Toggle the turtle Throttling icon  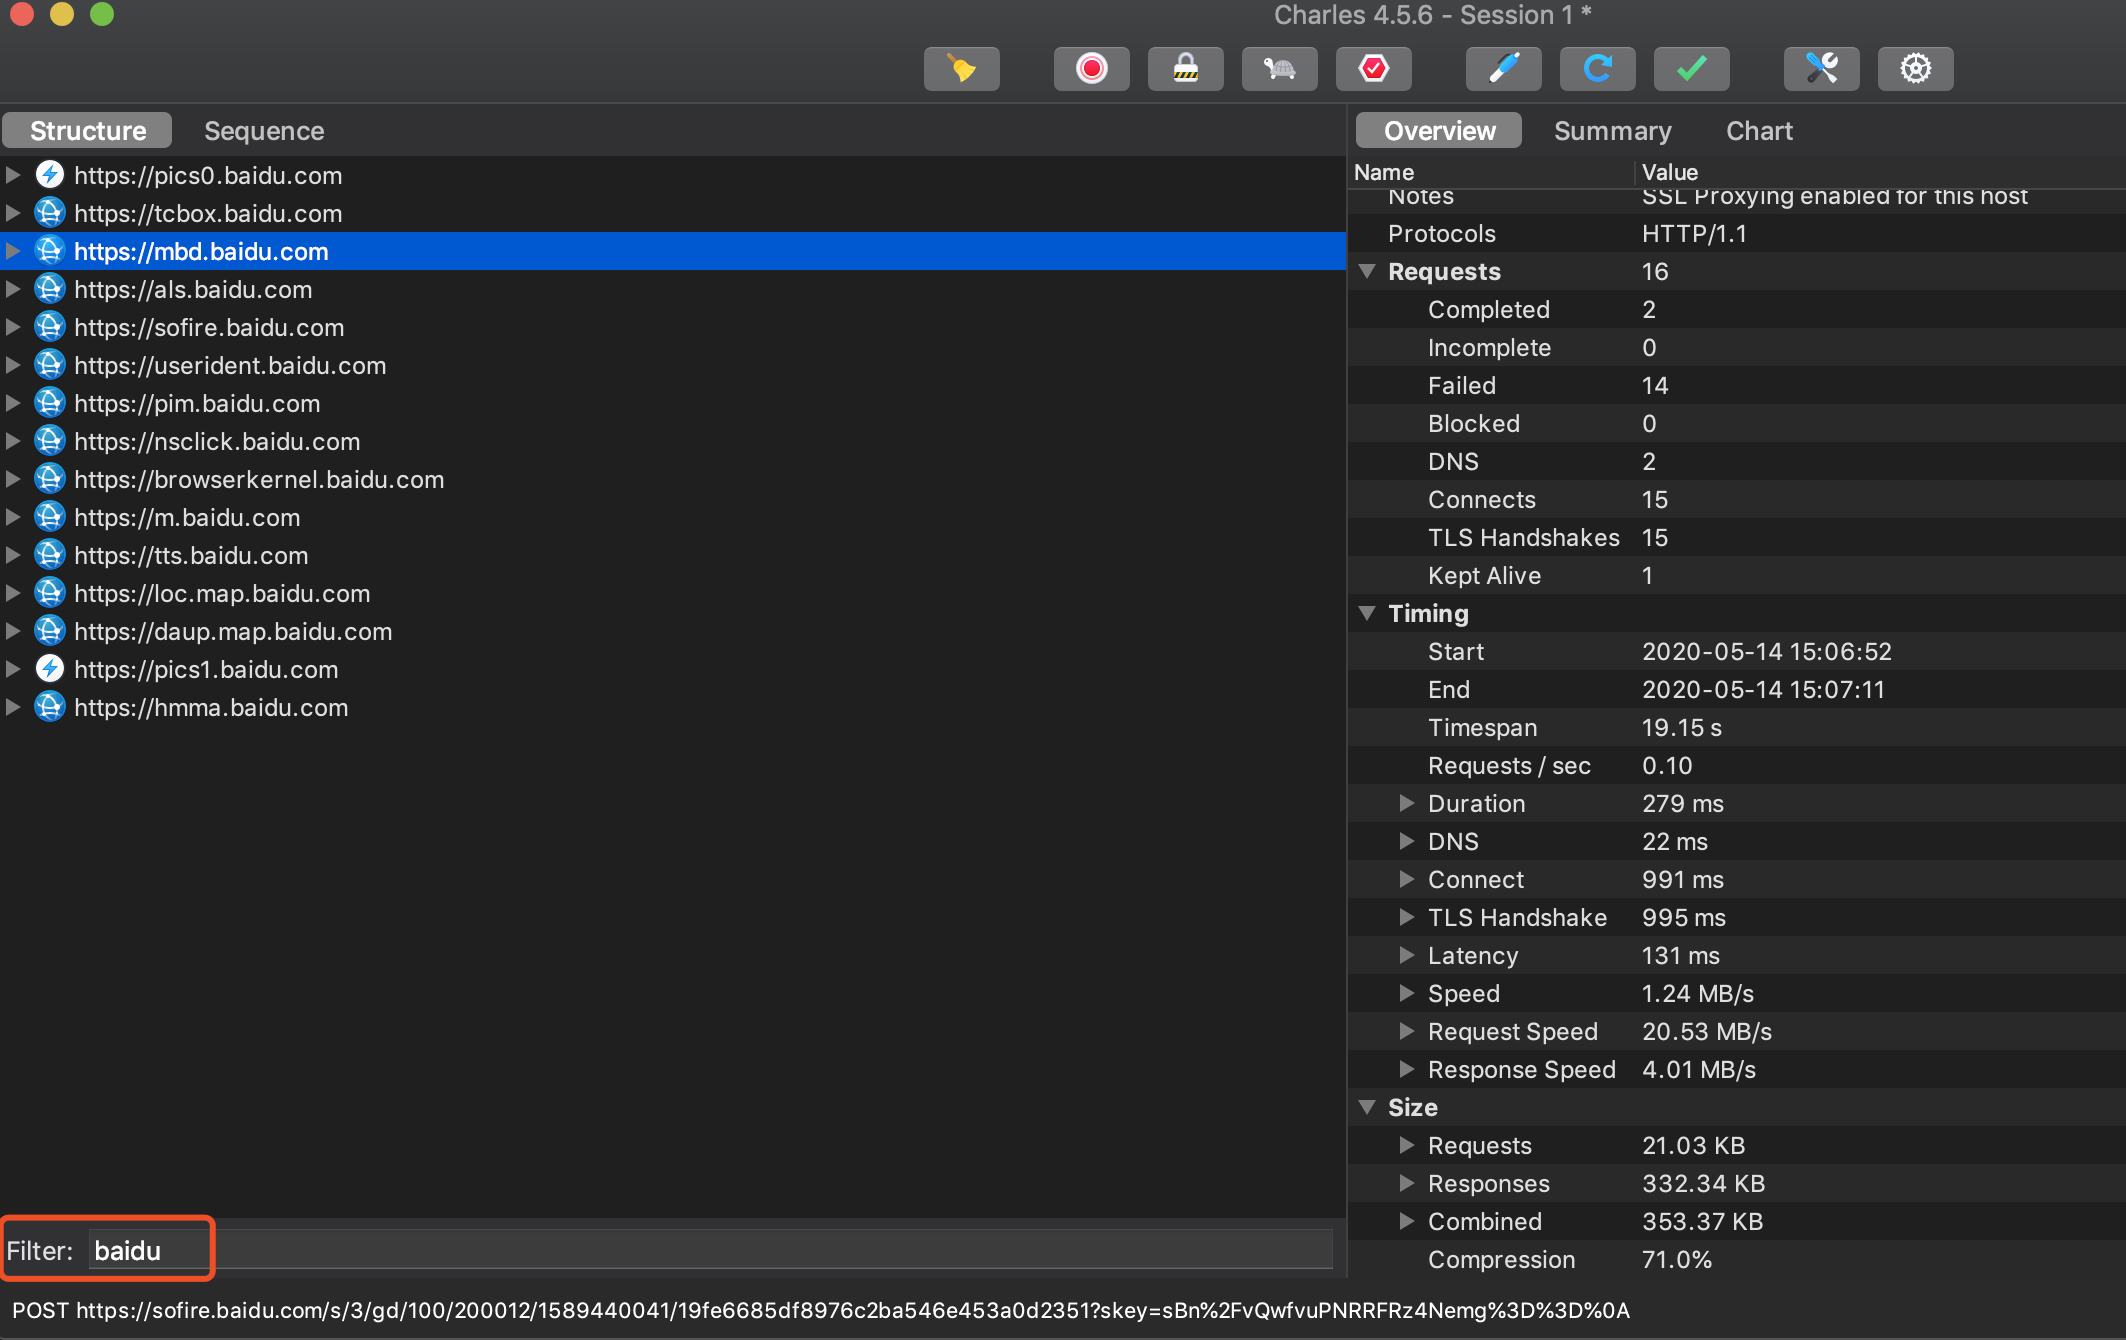point(1279,69)
